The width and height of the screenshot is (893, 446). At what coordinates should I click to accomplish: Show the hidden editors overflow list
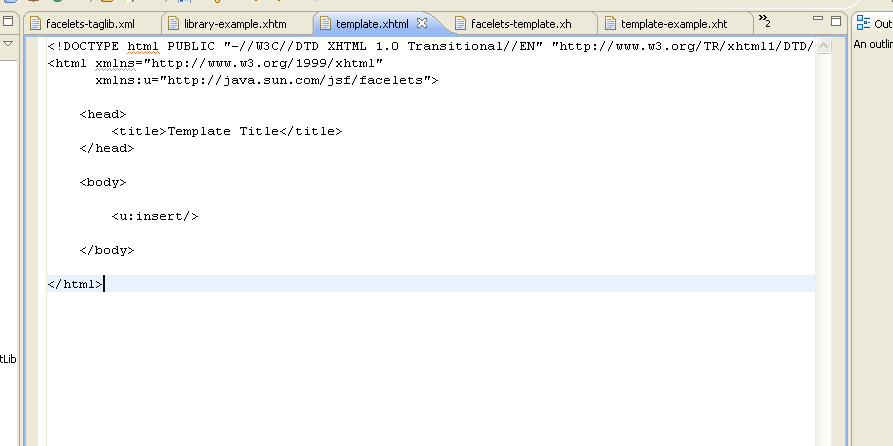coord(764,20)
